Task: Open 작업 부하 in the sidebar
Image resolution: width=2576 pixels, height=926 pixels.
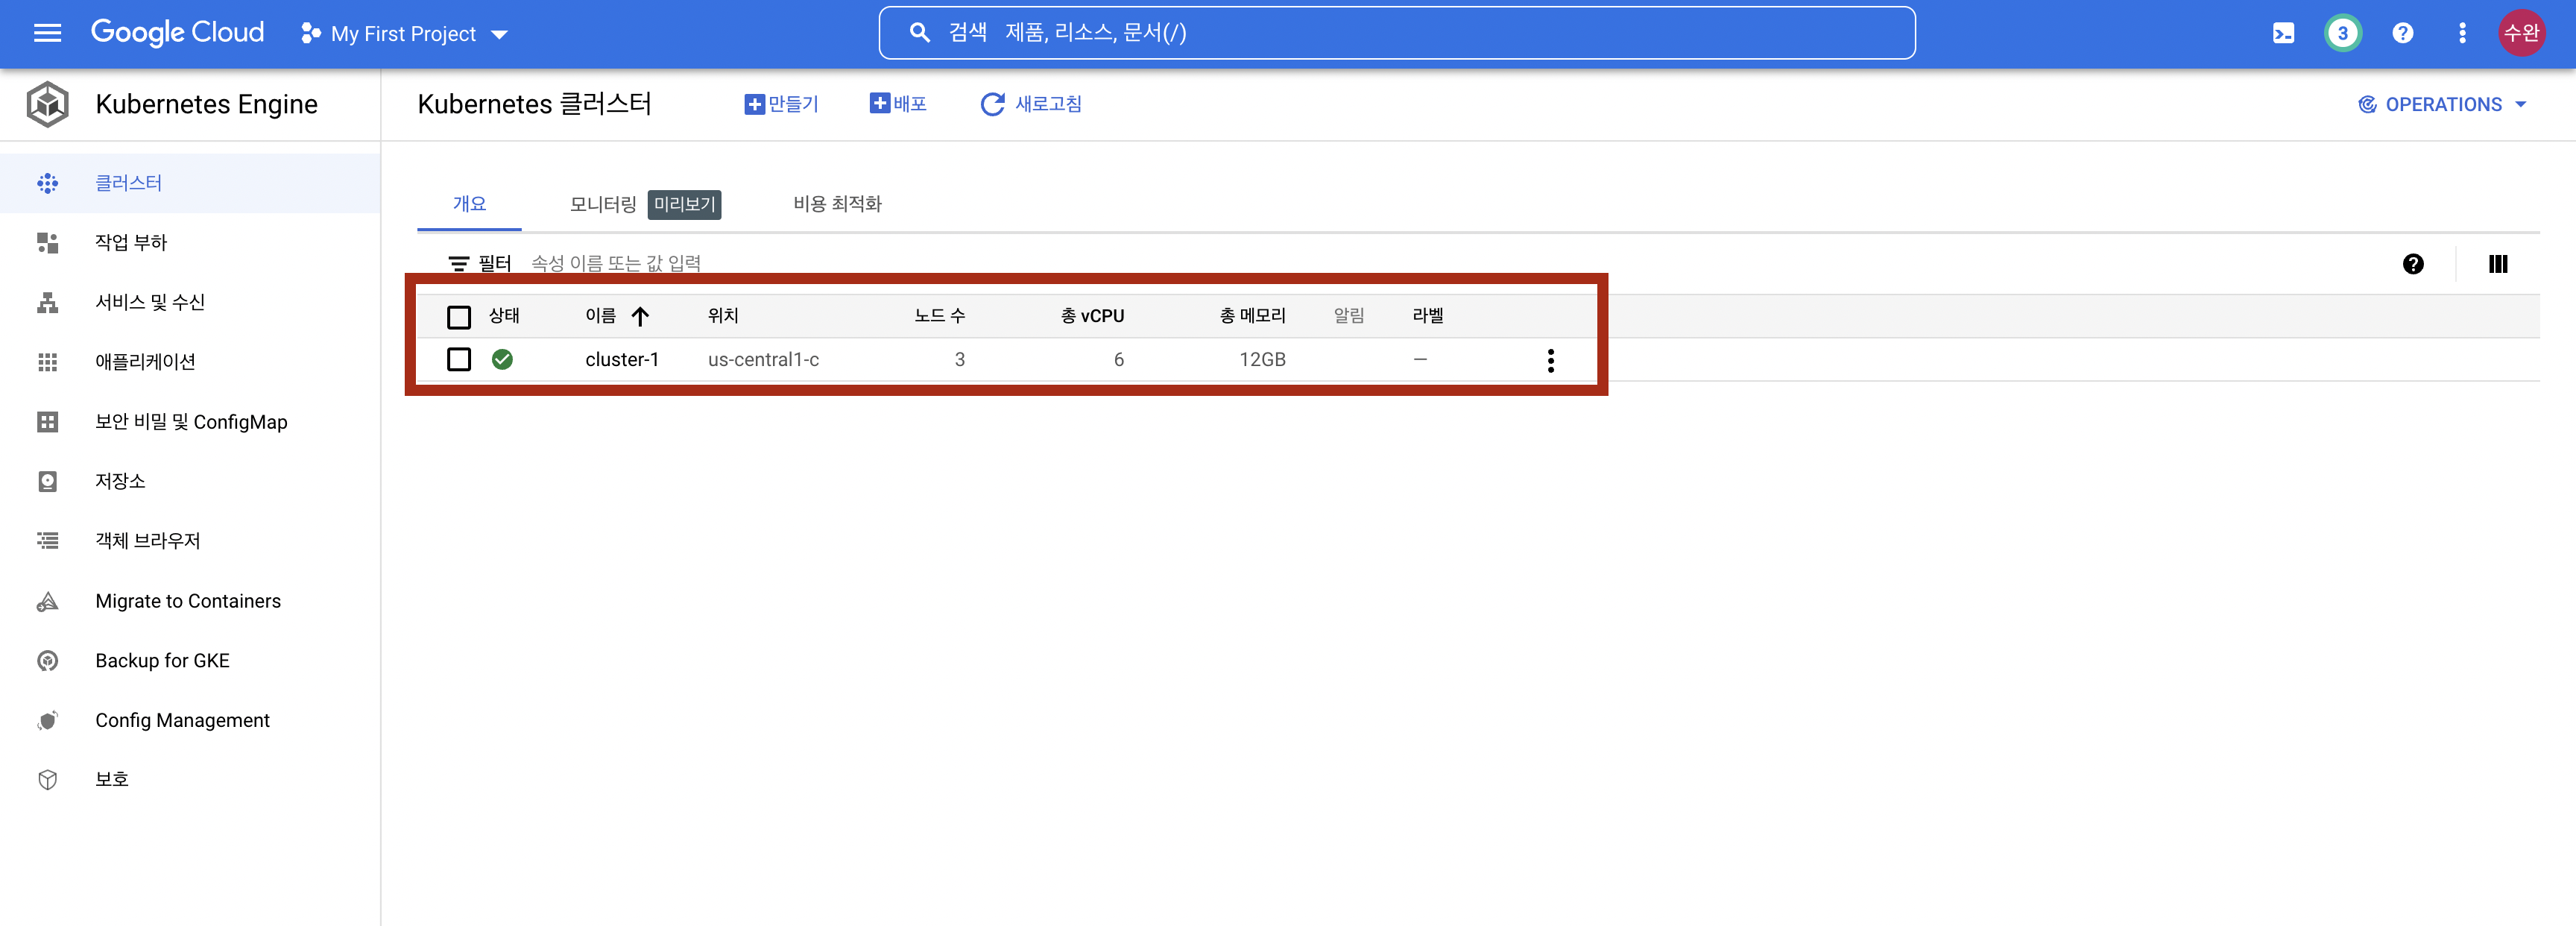Action: 190,243
